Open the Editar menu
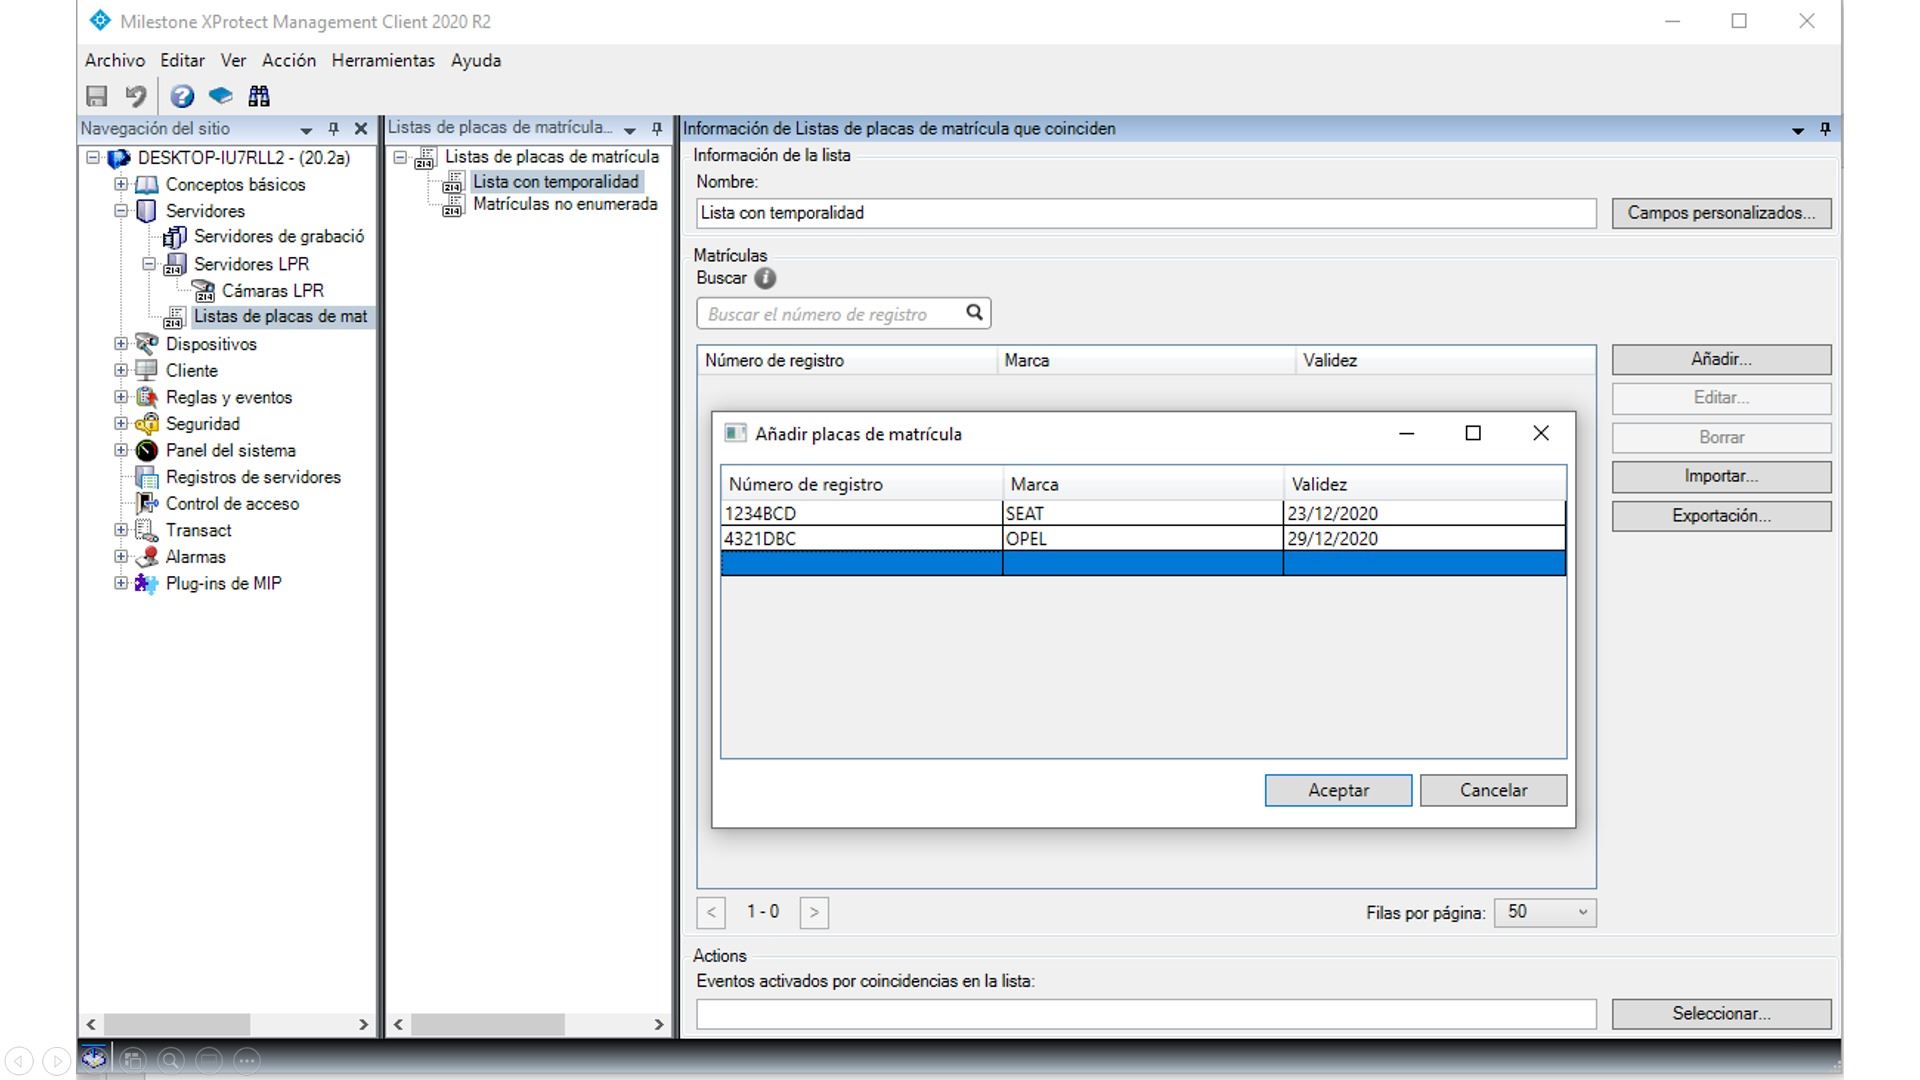 coord(182,61)
